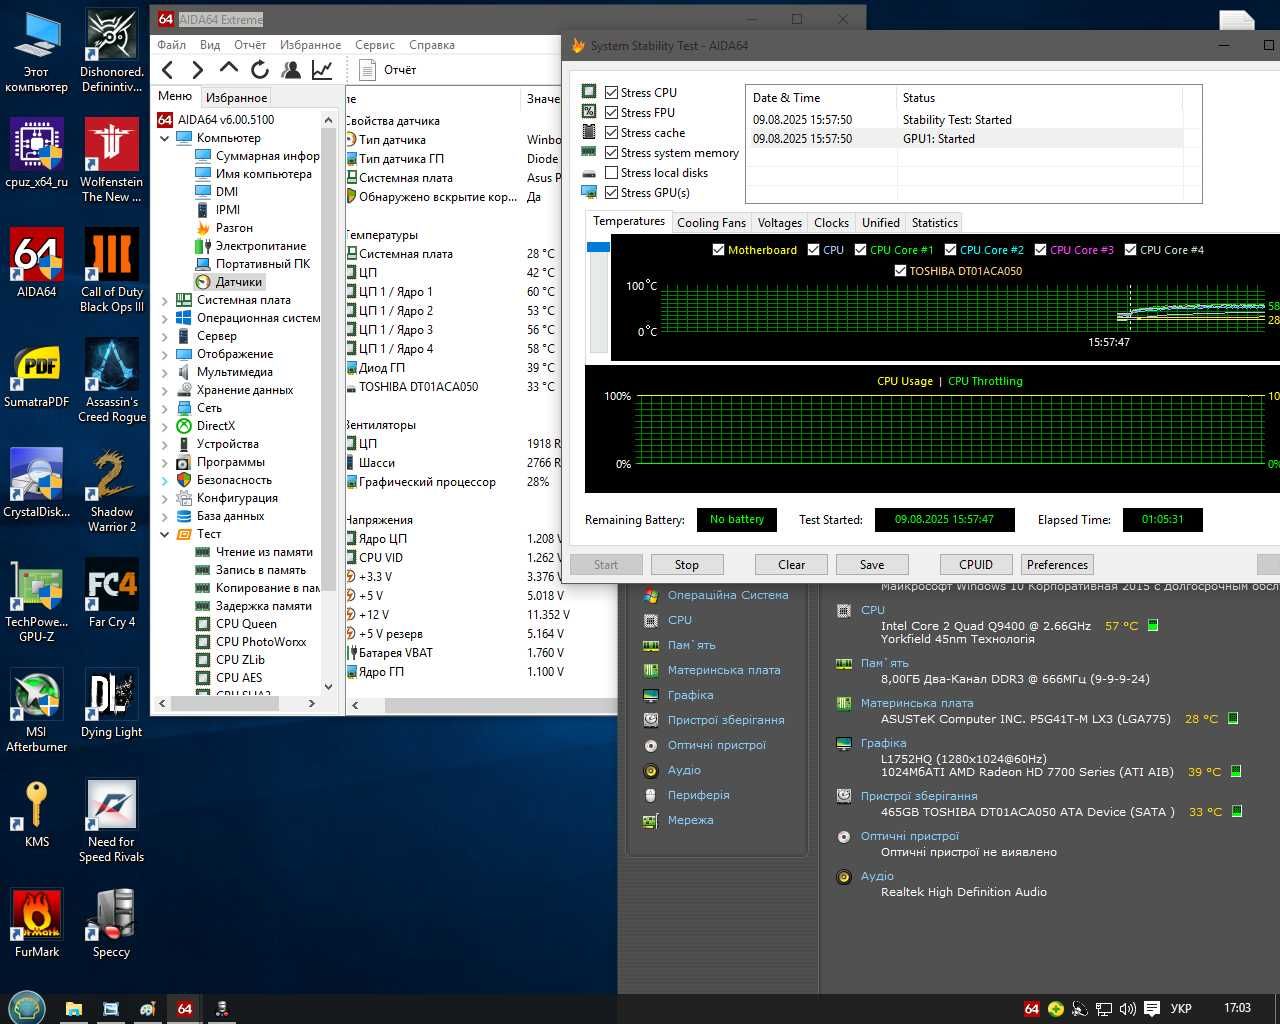1280x1024 pixels.
Task: Stop the stability test
Action: [687, 565]
